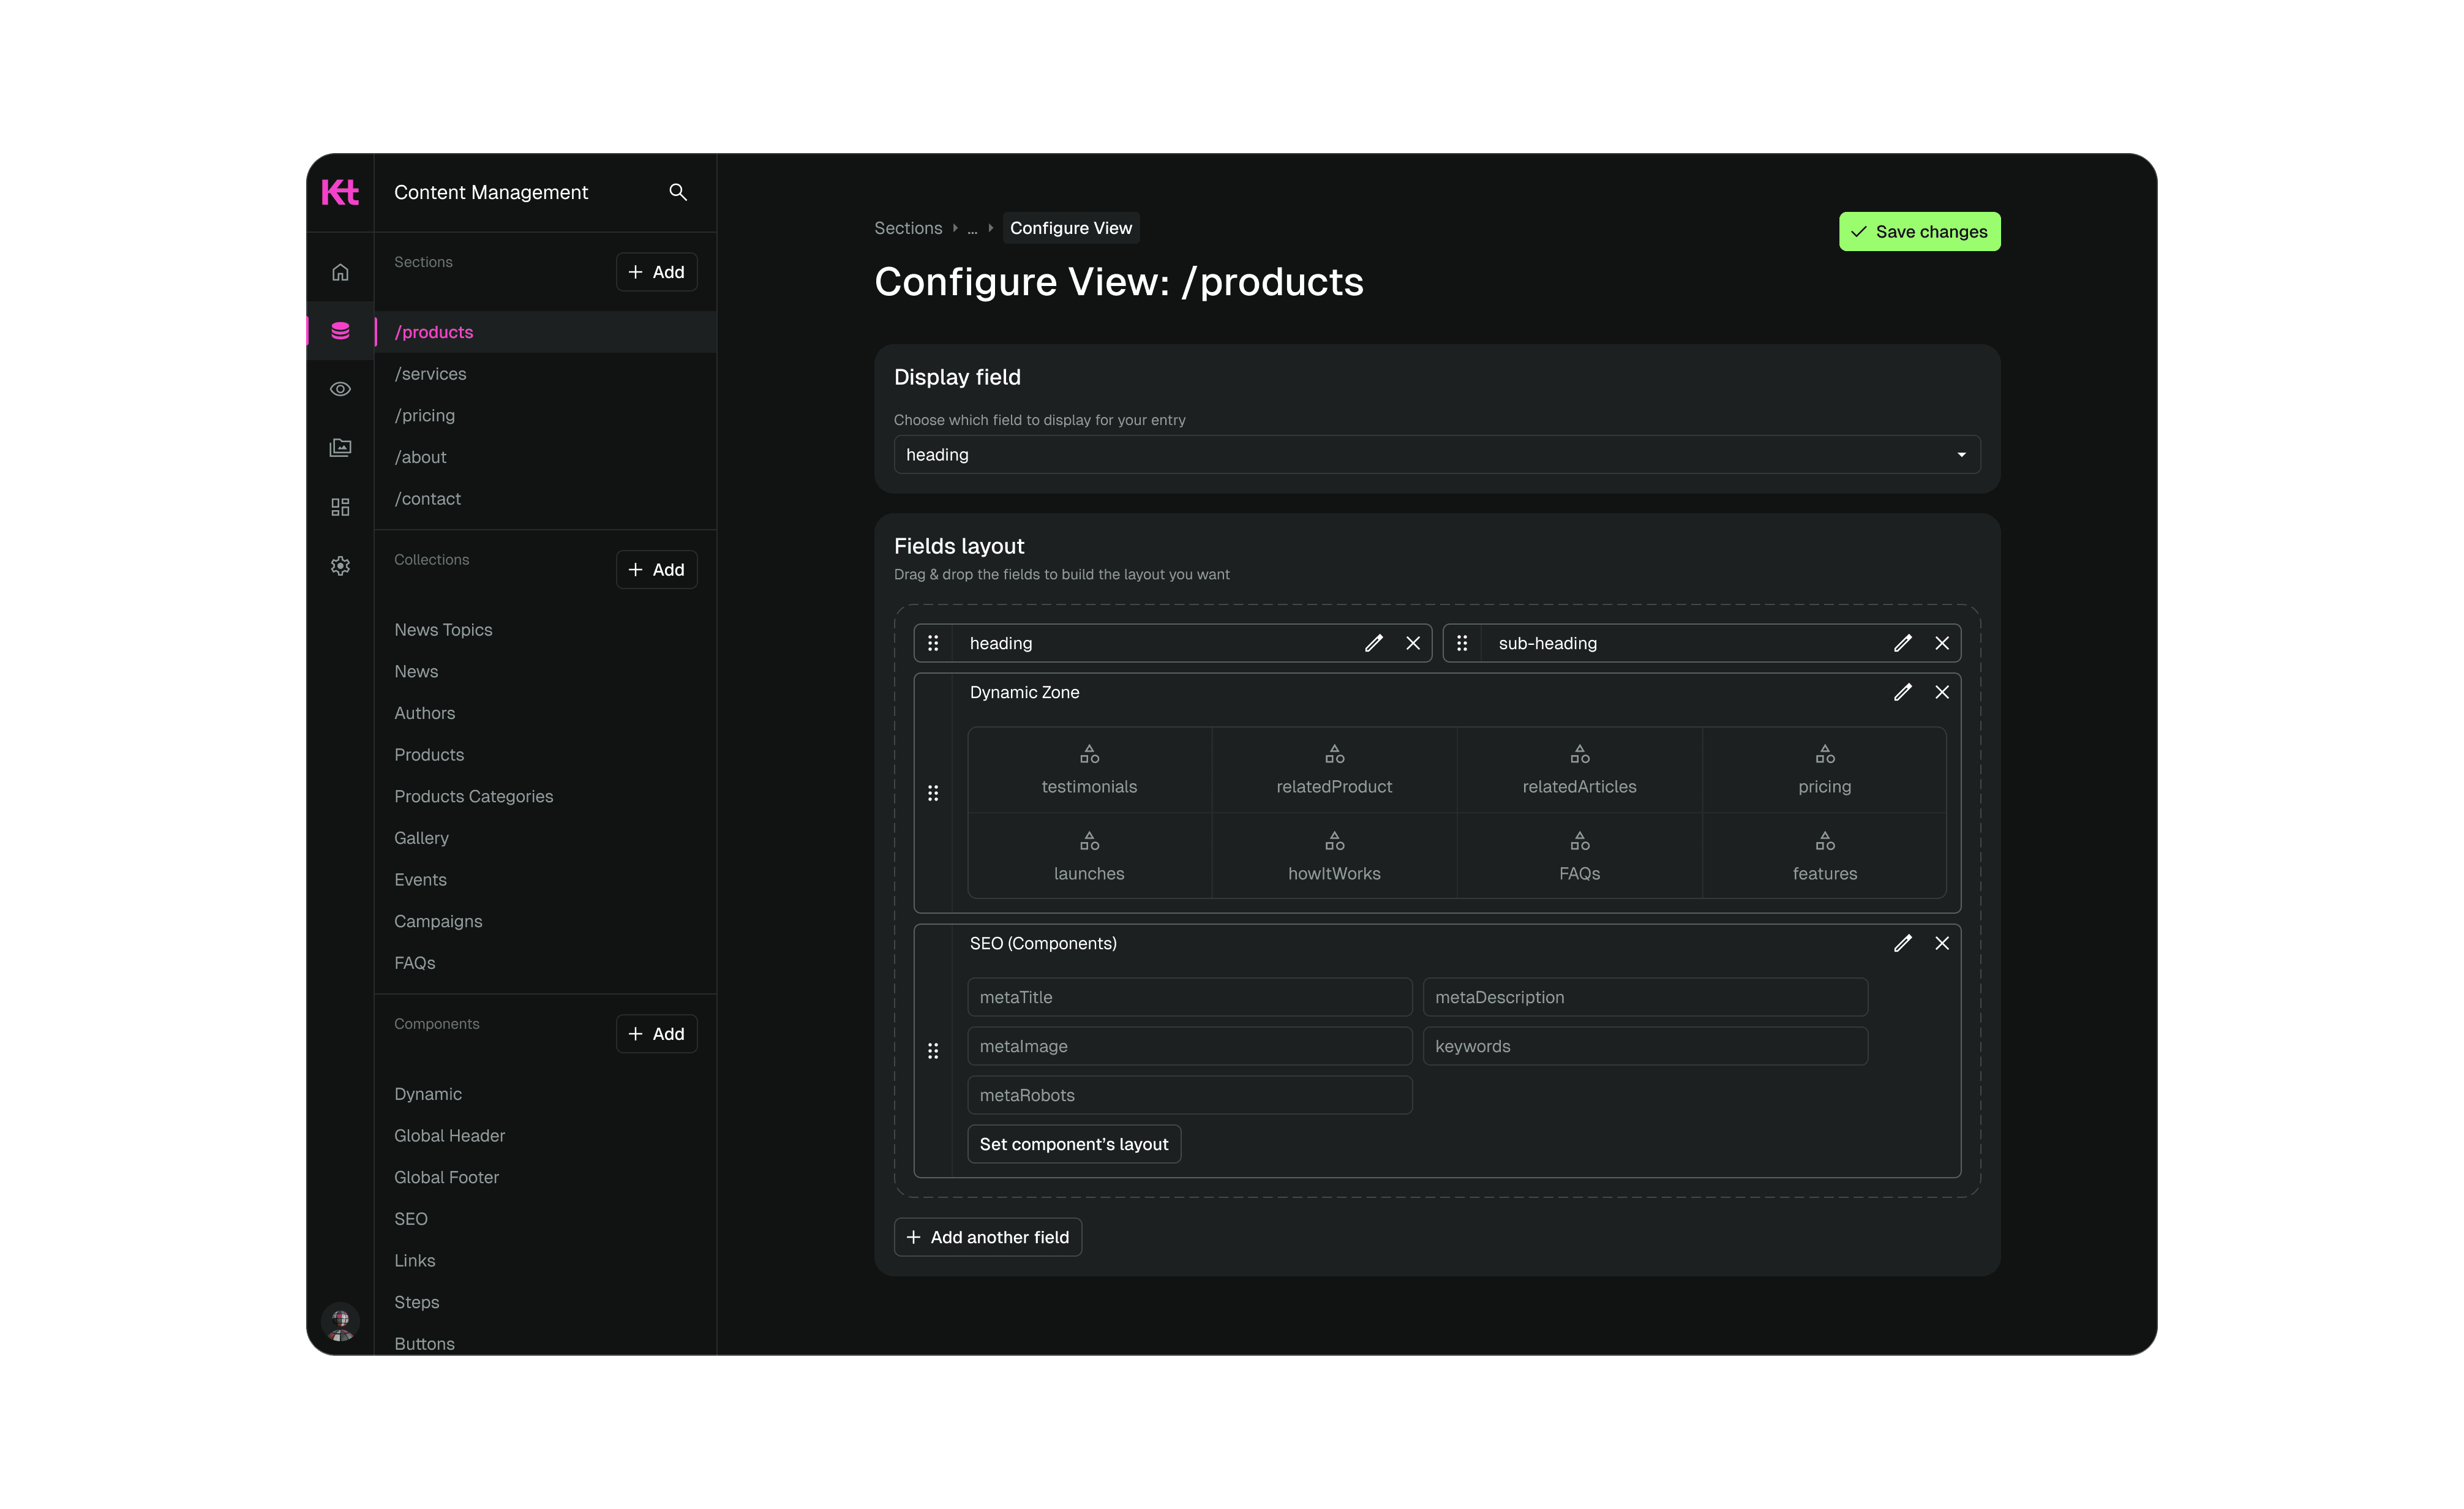2464x1509 pixels.
Task: Open the user avatar at bottom left
Action: pyautogui.click(x=340, y=1322)
